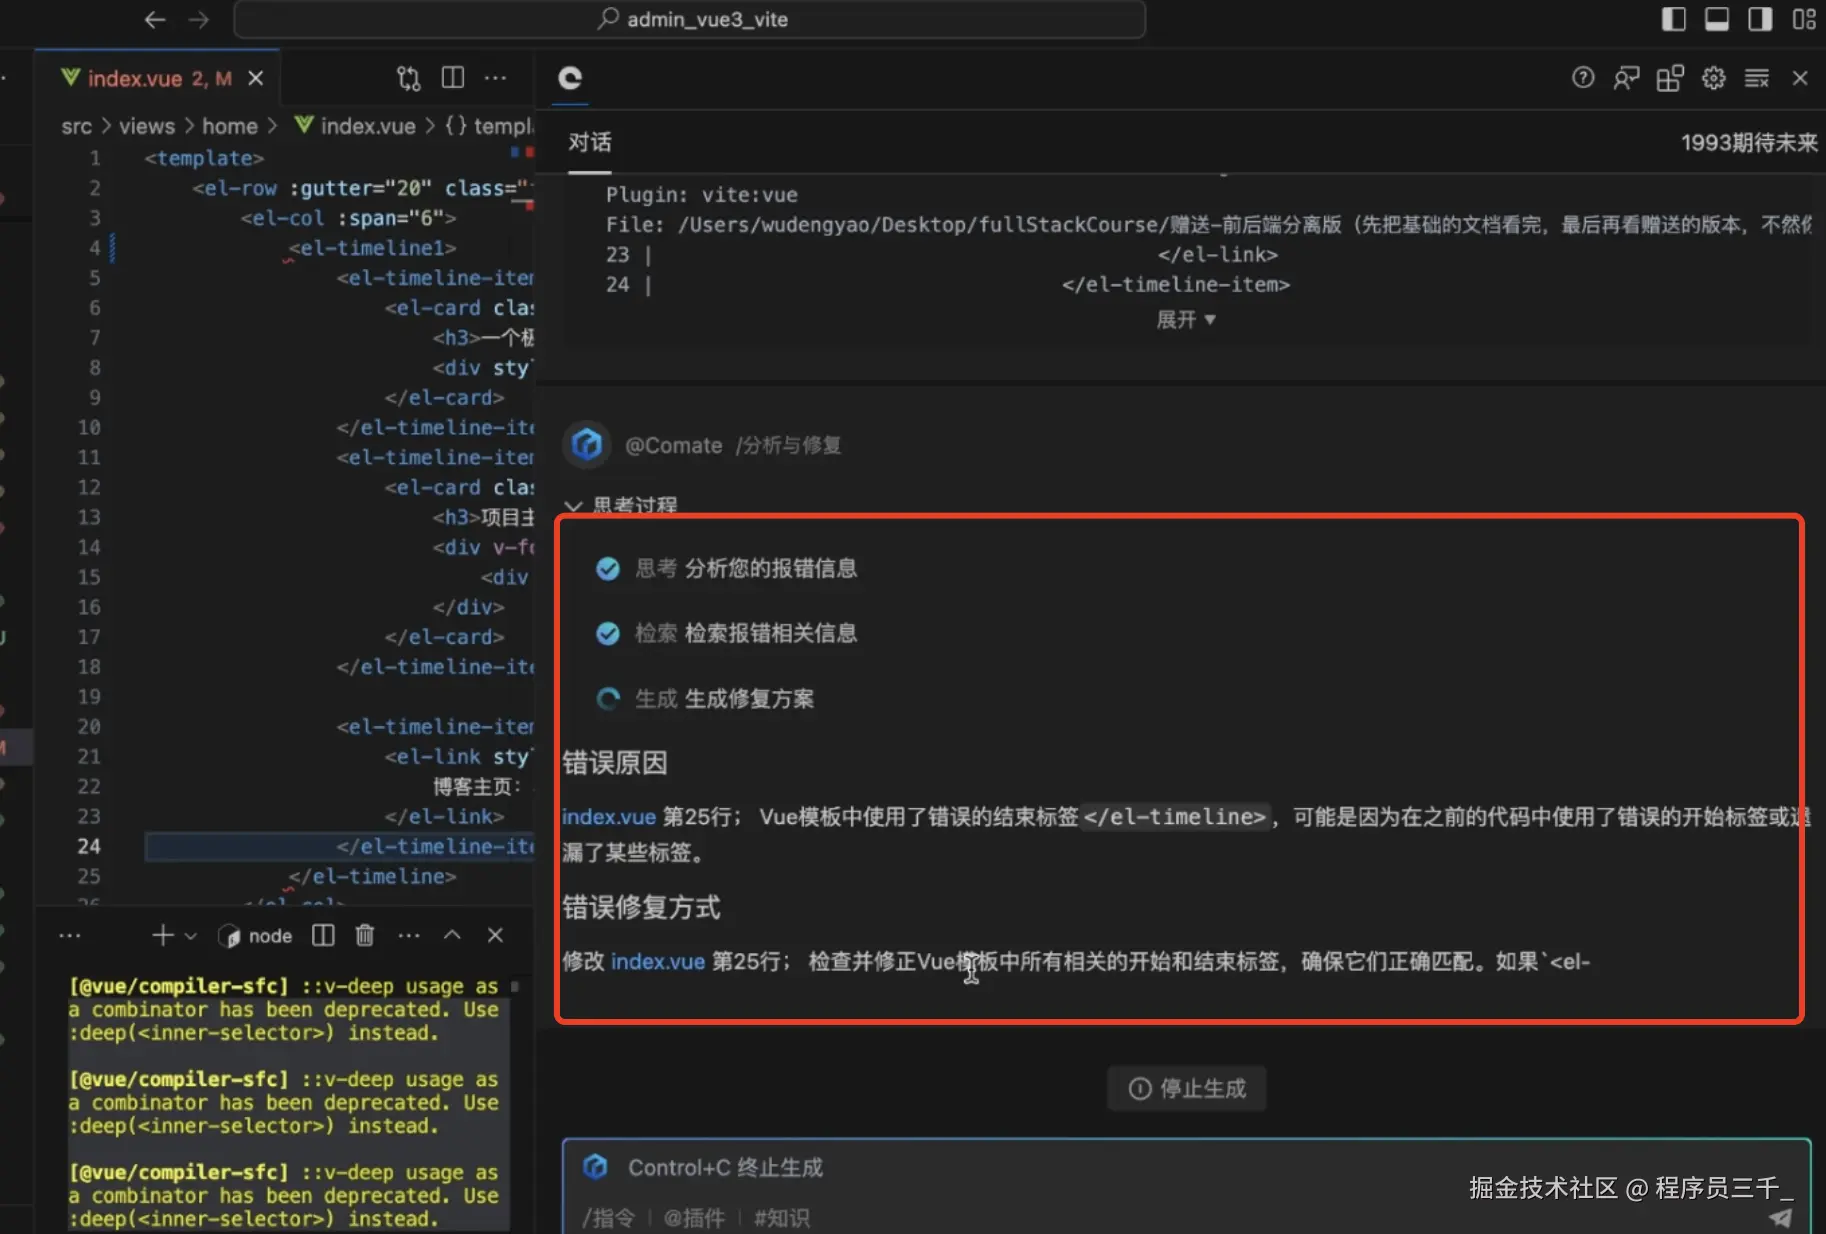1826x1234 pixels.
Task: Open the terminal panel views ellipsis menu
Action: [70, 935]
